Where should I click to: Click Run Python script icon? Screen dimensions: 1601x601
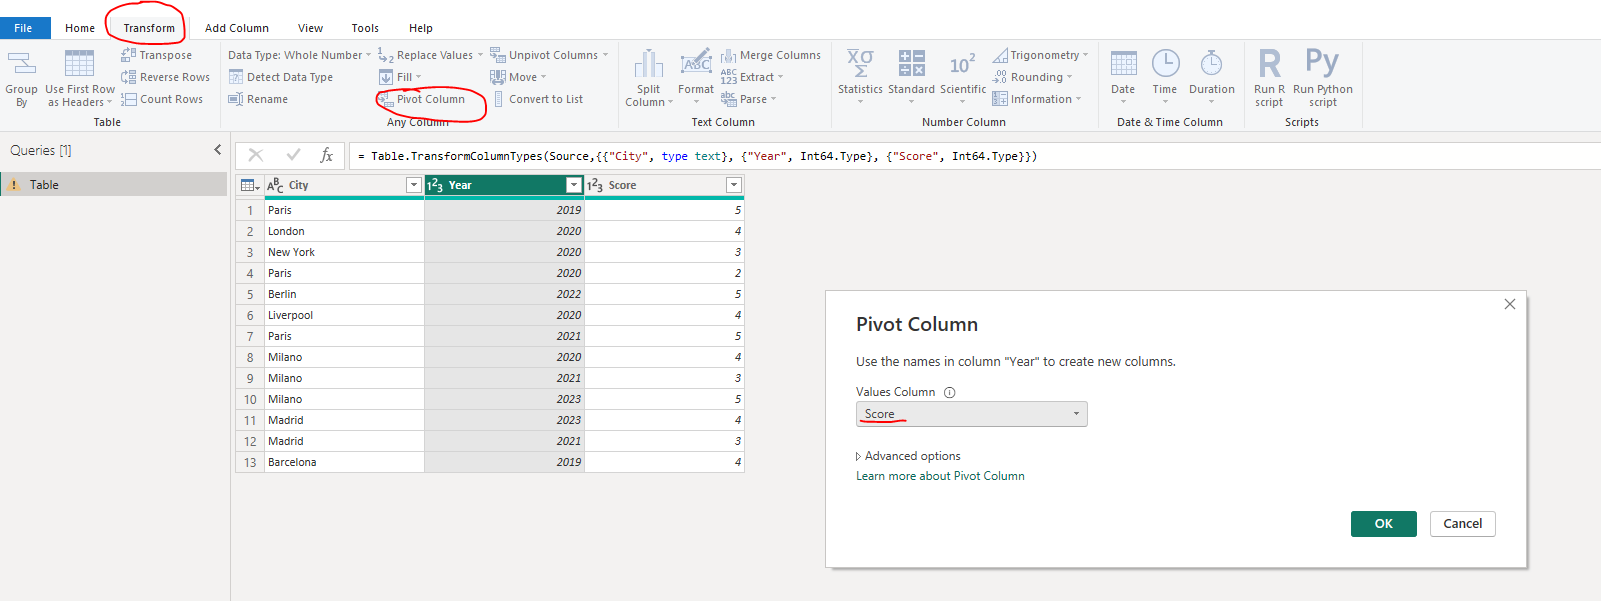point(1322,62)
